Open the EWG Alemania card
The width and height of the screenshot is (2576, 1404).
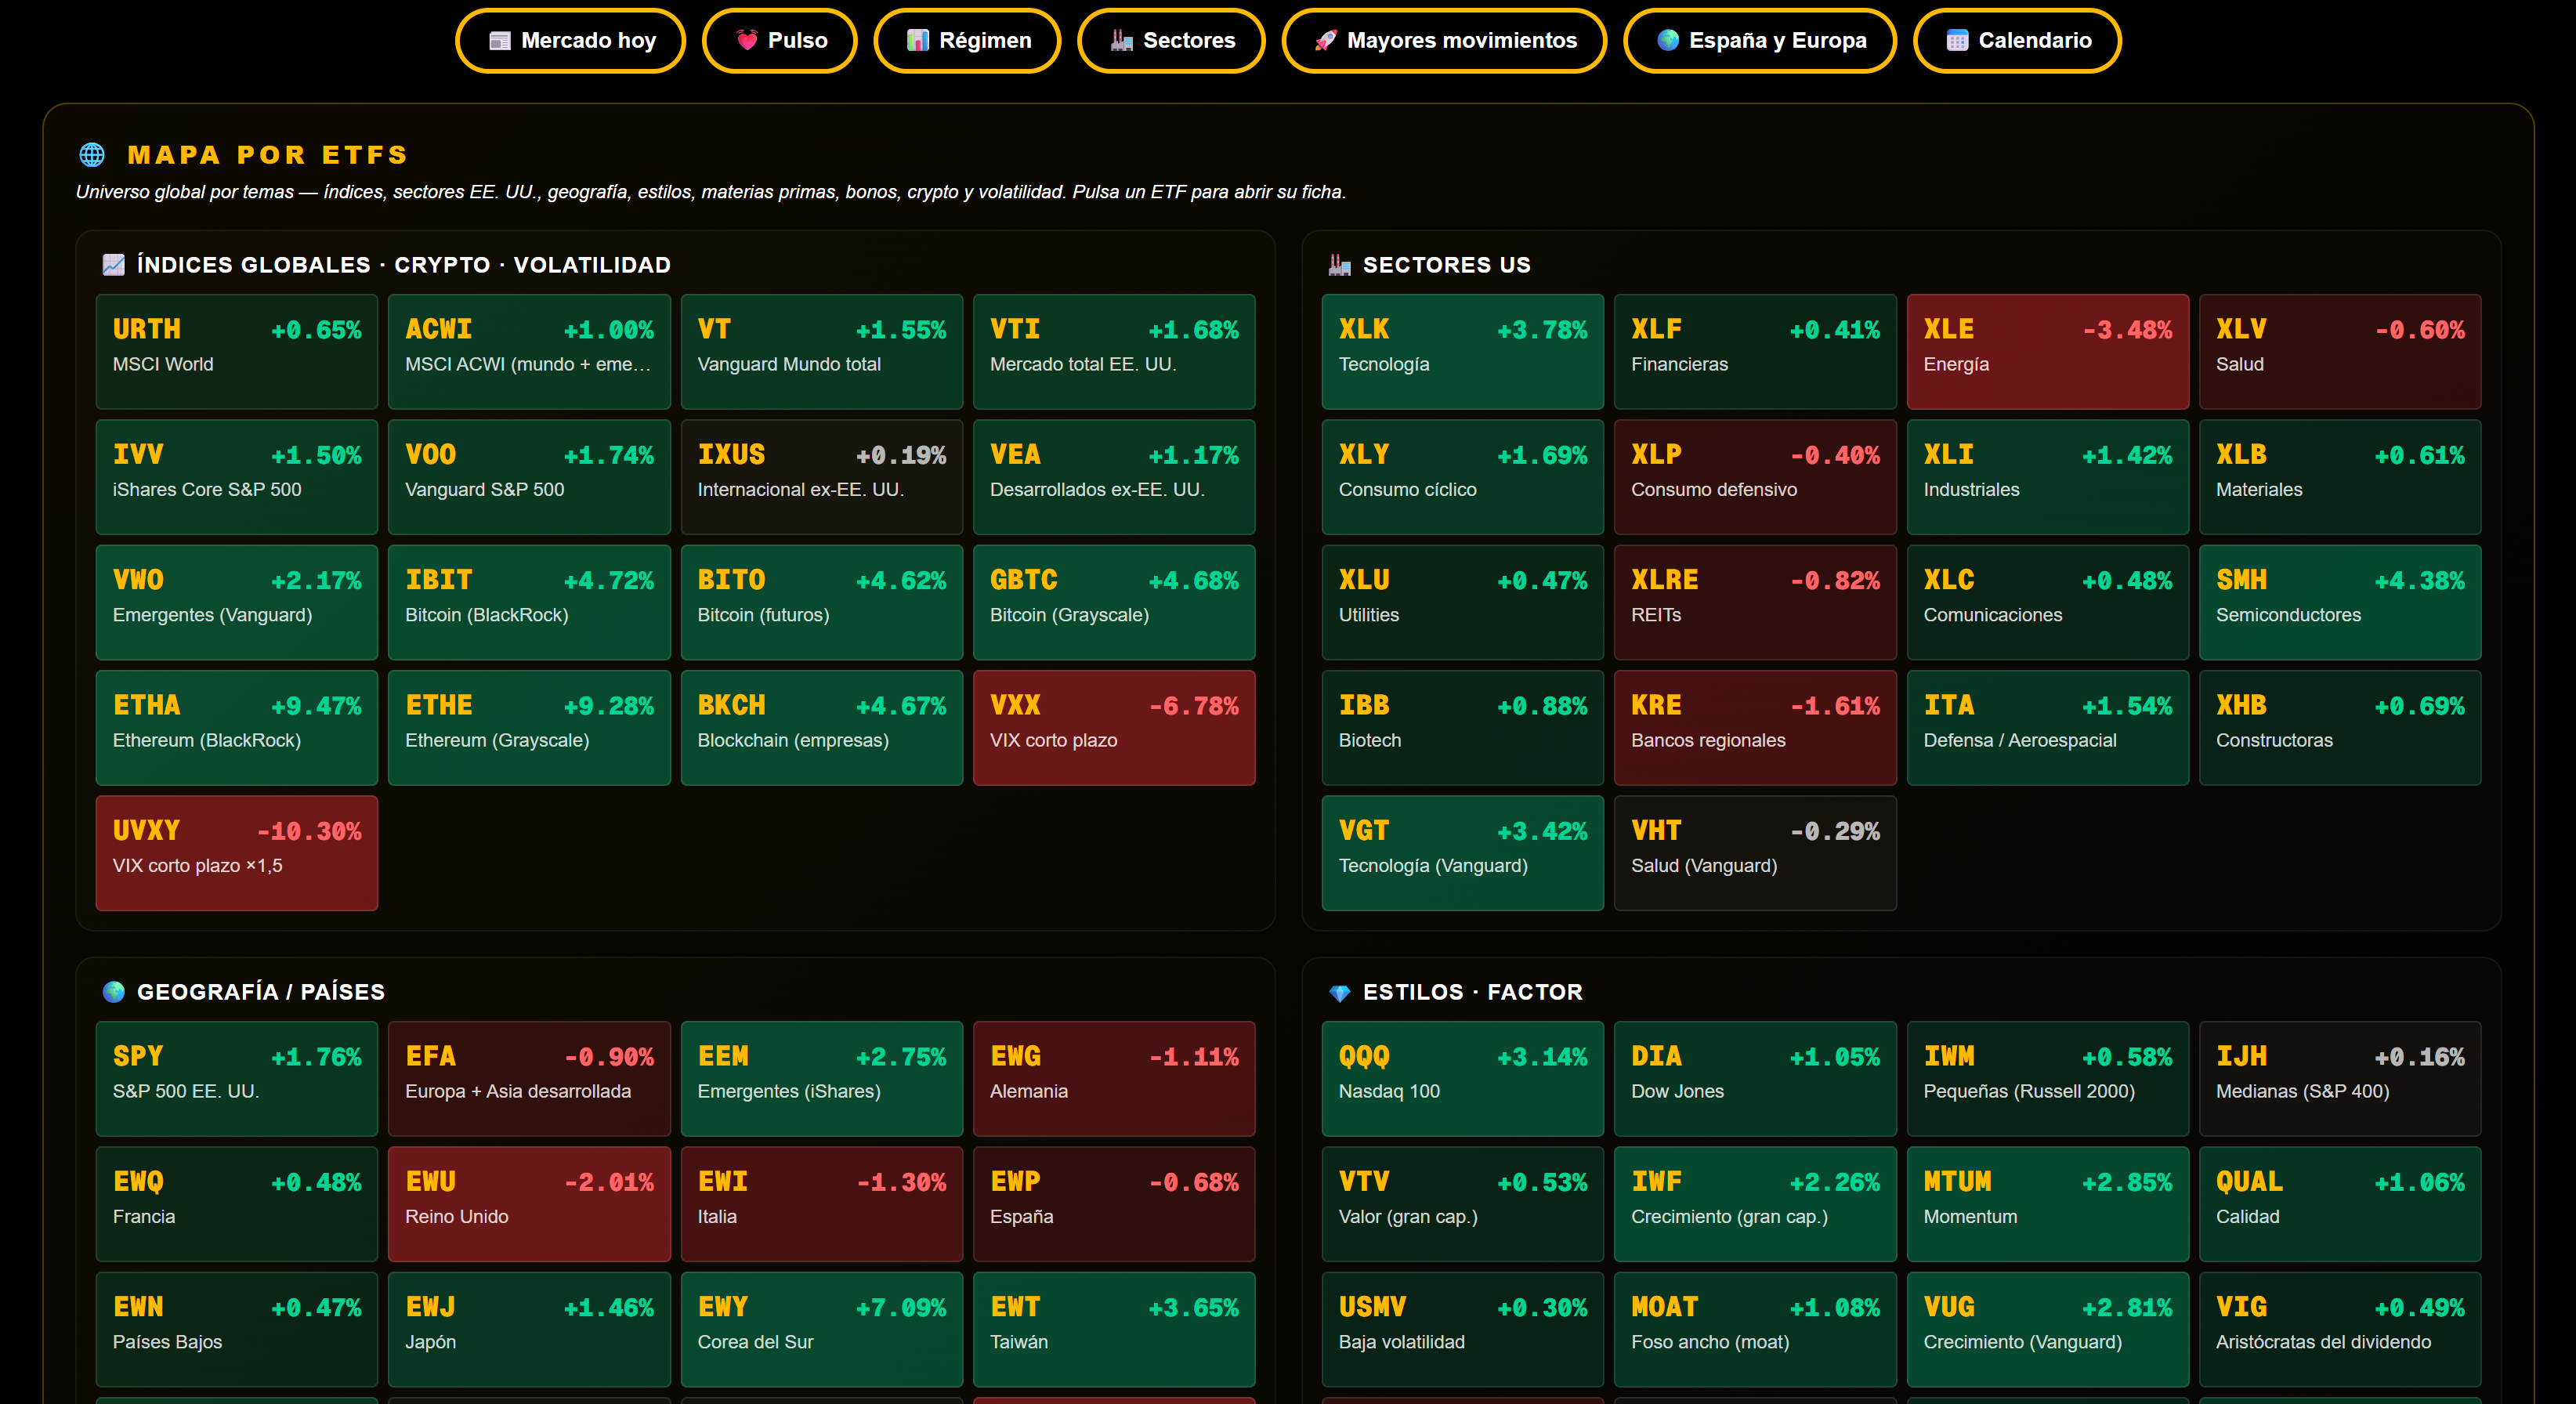click(1114, 1079)
